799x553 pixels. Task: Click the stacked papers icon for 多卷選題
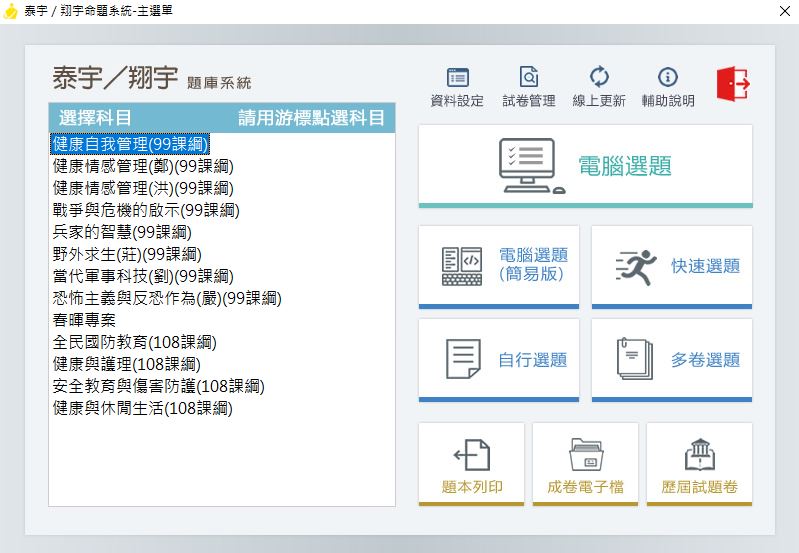(x=634, y=359)
